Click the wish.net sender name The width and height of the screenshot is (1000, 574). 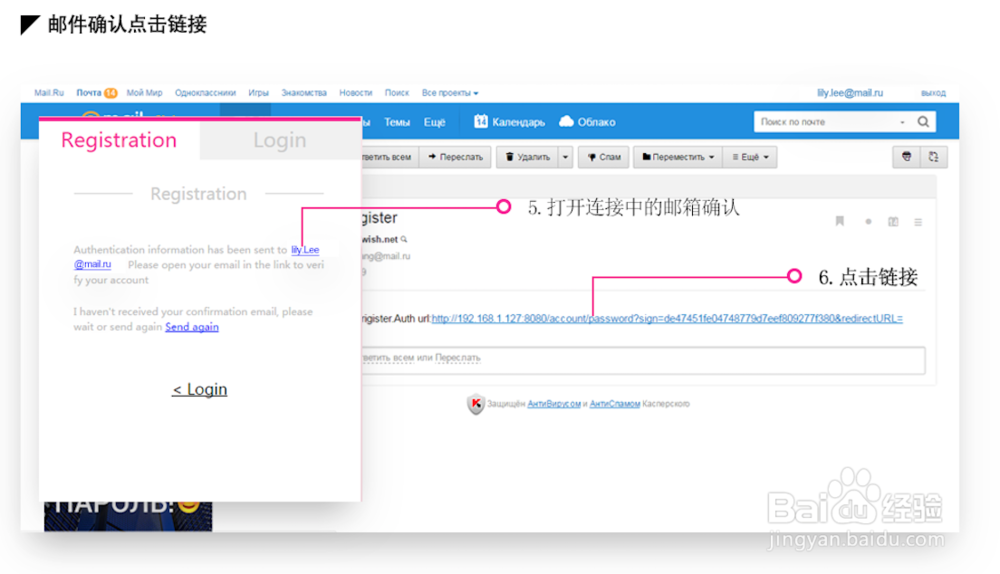point(380,239)
